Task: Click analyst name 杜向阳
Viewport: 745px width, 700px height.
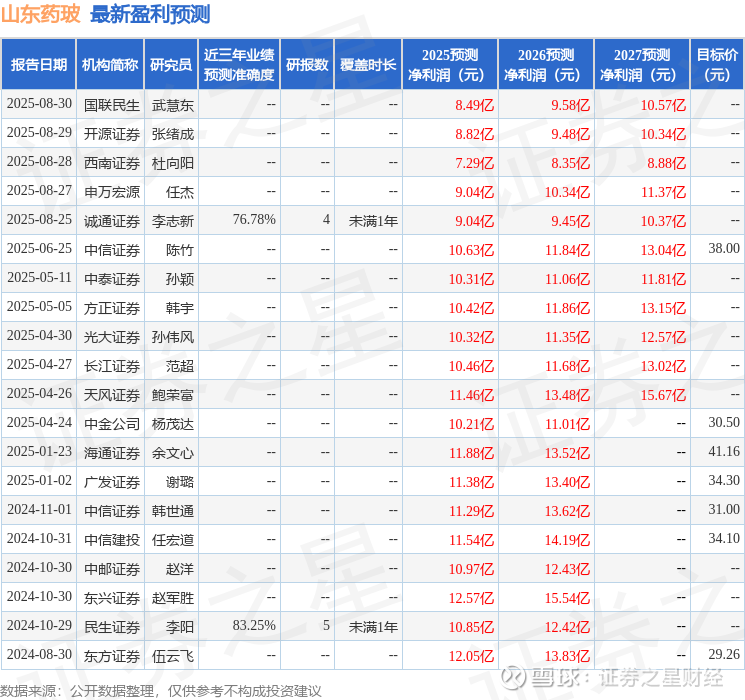Action: coord(173,163)
